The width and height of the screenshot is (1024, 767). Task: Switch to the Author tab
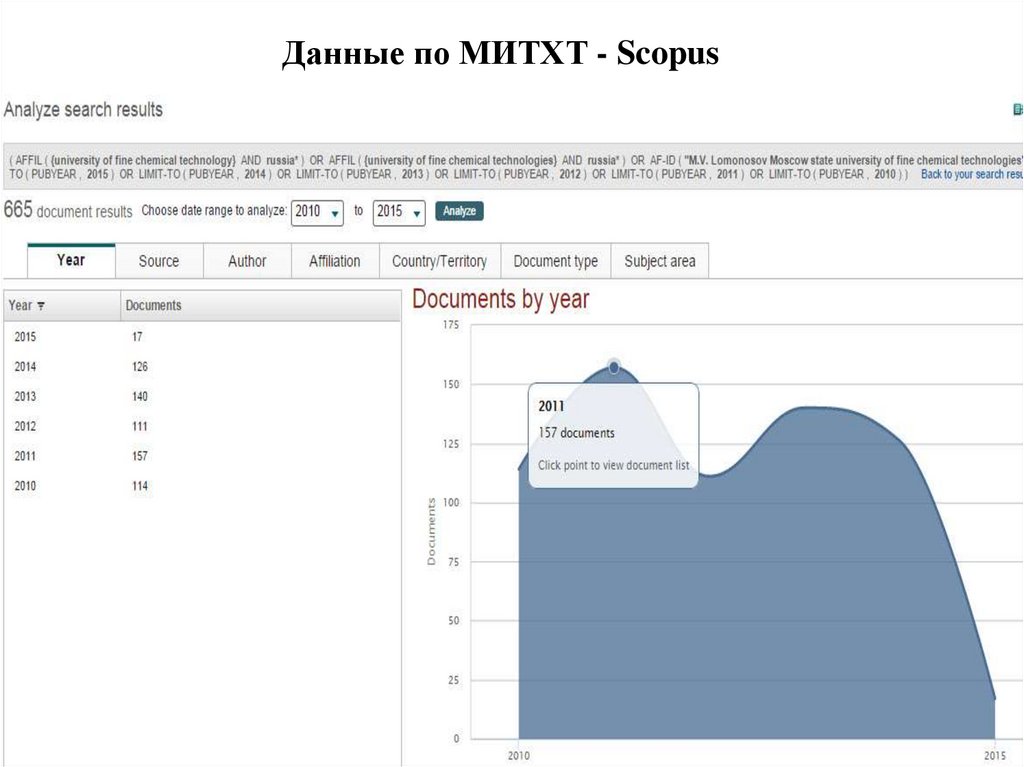(246, 260)
